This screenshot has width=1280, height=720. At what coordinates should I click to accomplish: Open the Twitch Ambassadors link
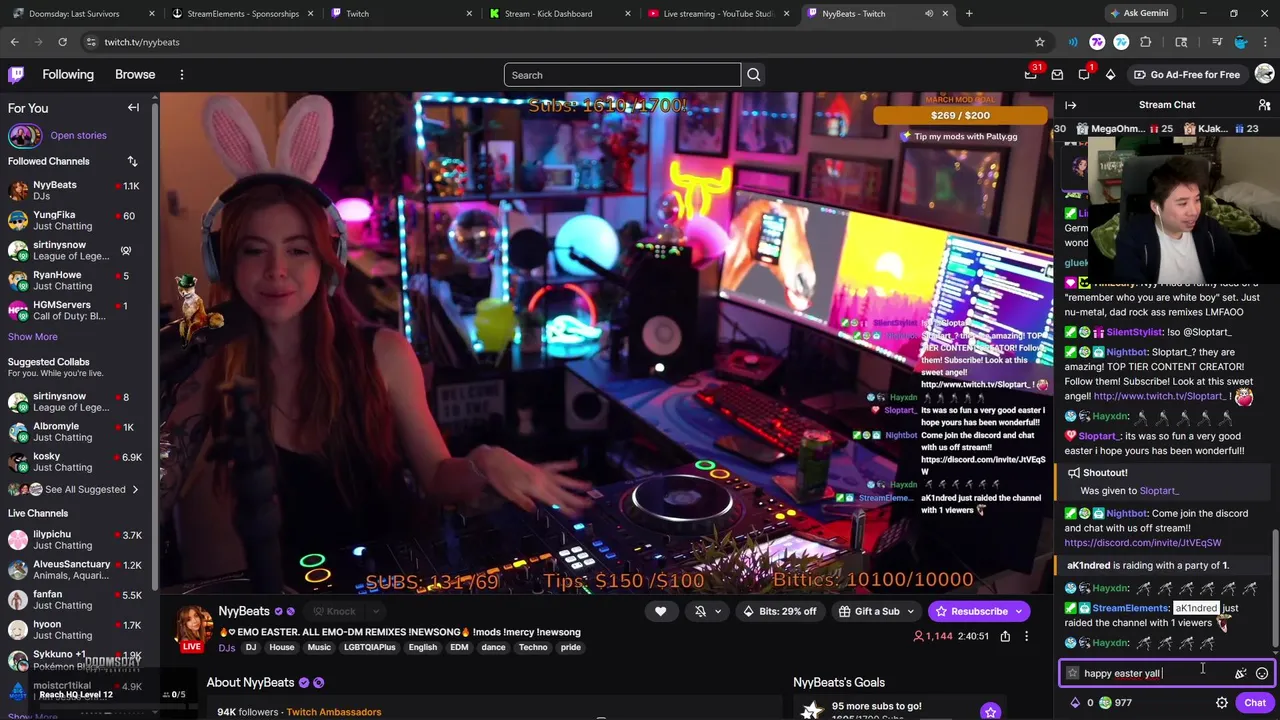point(333,712)
